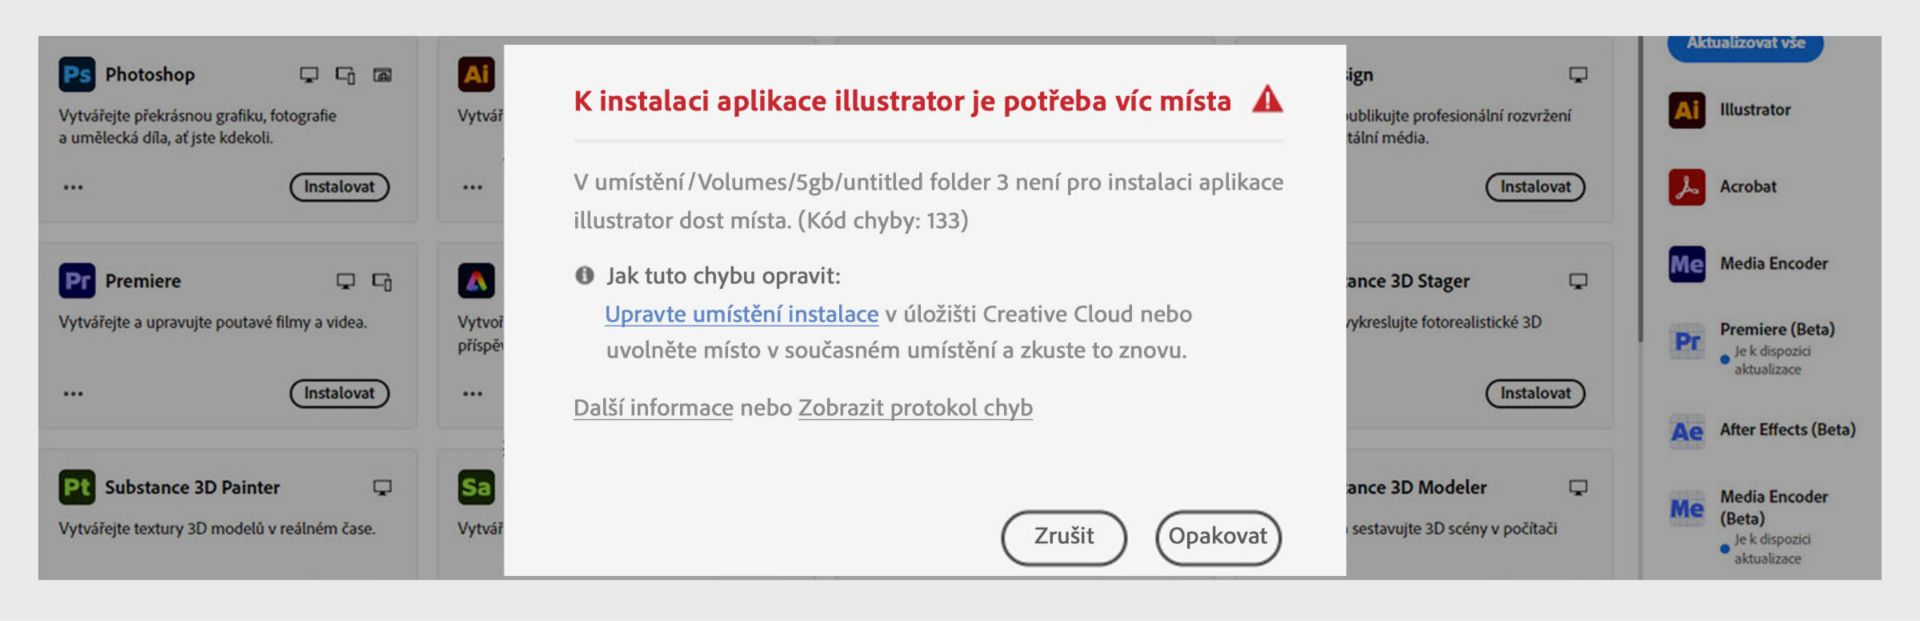Click the Substance 3D Modeler title

[1417, 488]
